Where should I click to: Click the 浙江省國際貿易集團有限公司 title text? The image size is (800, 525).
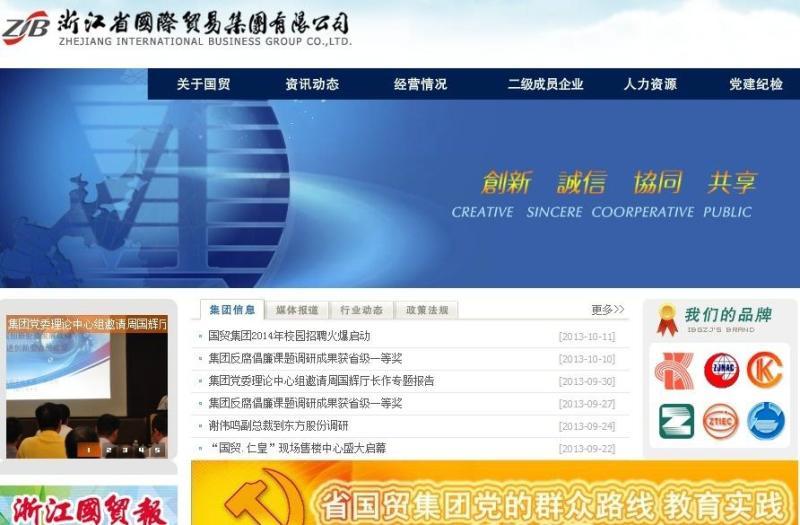tap(203, 22)
